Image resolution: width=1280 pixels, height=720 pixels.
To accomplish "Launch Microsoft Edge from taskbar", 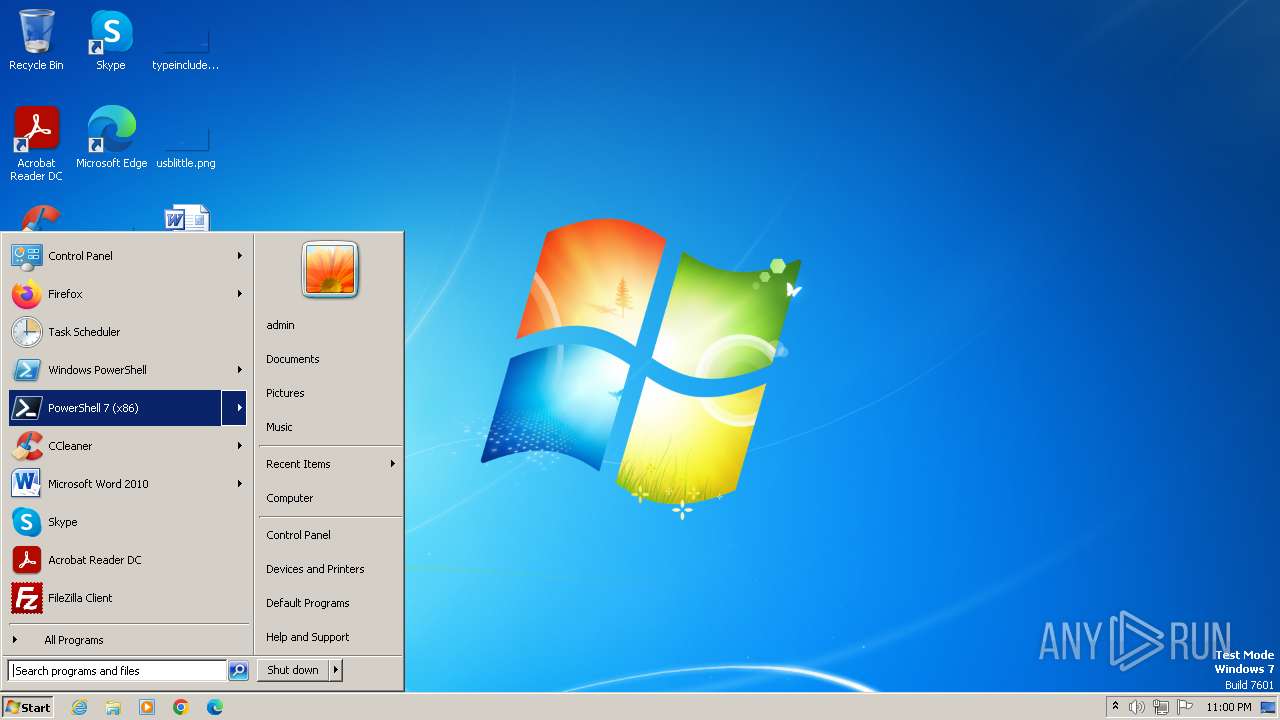I will pyautogui.click(x=215, y=707).
